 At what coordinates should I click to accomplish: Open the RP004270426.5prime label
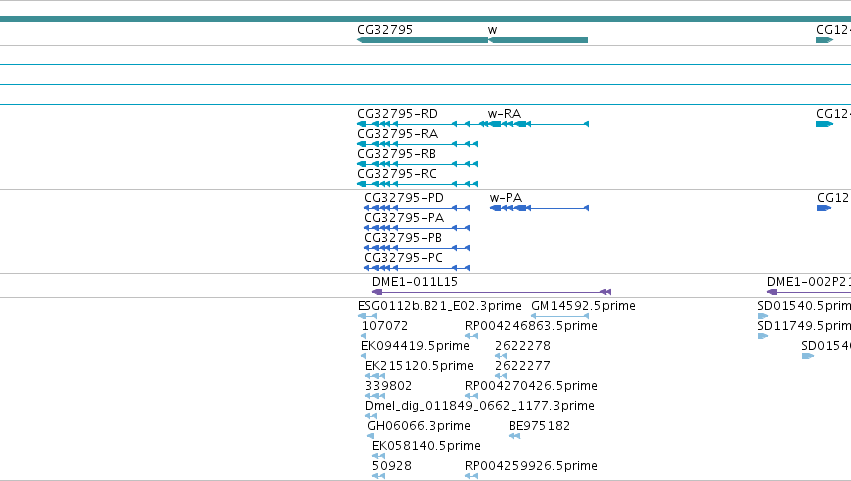(531, 387)
